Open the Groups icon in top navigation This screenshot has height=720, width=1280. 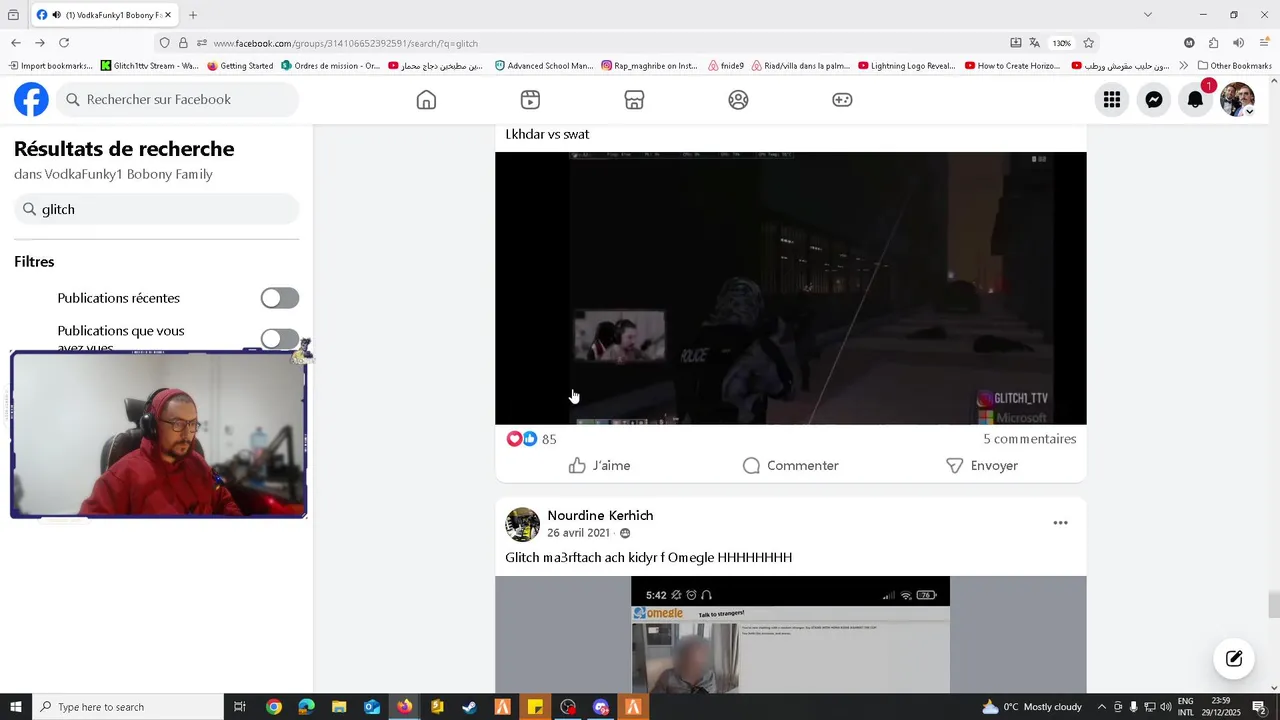(x=738, y=100)
